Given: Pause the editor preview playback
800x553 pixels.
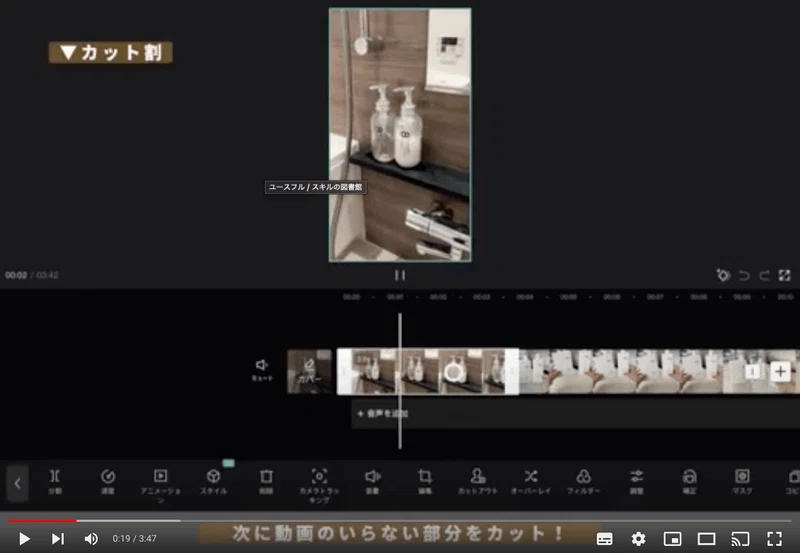Looking at the screenshot, I should (400, 275).
